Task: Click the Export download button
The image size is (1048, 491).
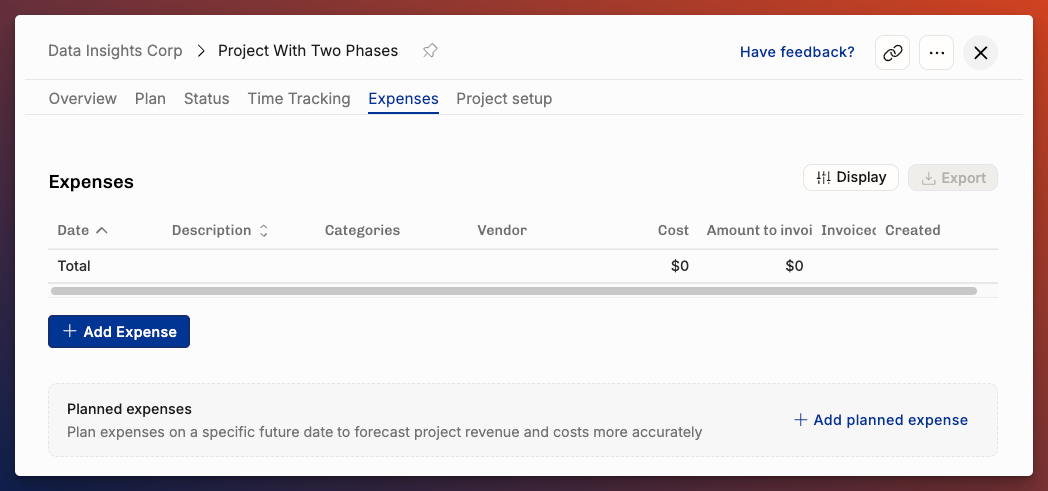Action: (952, 178)
